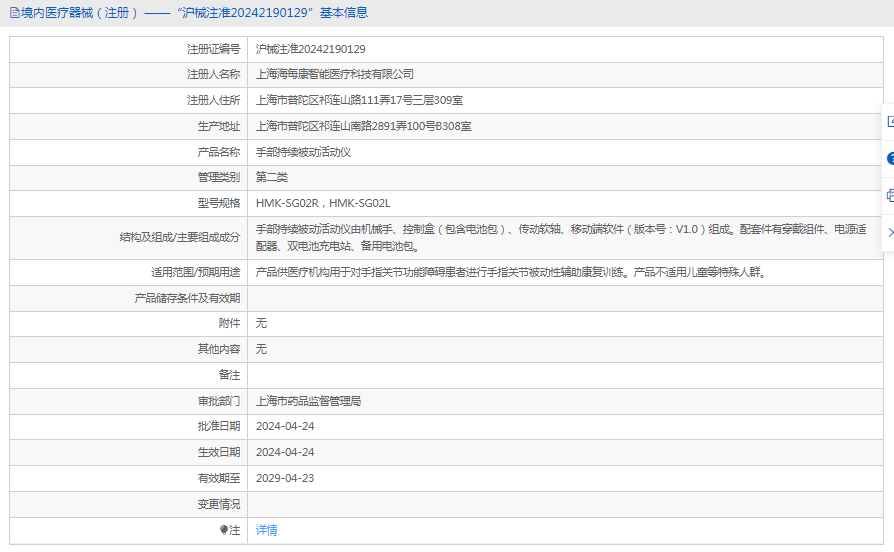Click the 审批部门 label
The width and height of the screenshot is (894, 552).
(219, 401)
